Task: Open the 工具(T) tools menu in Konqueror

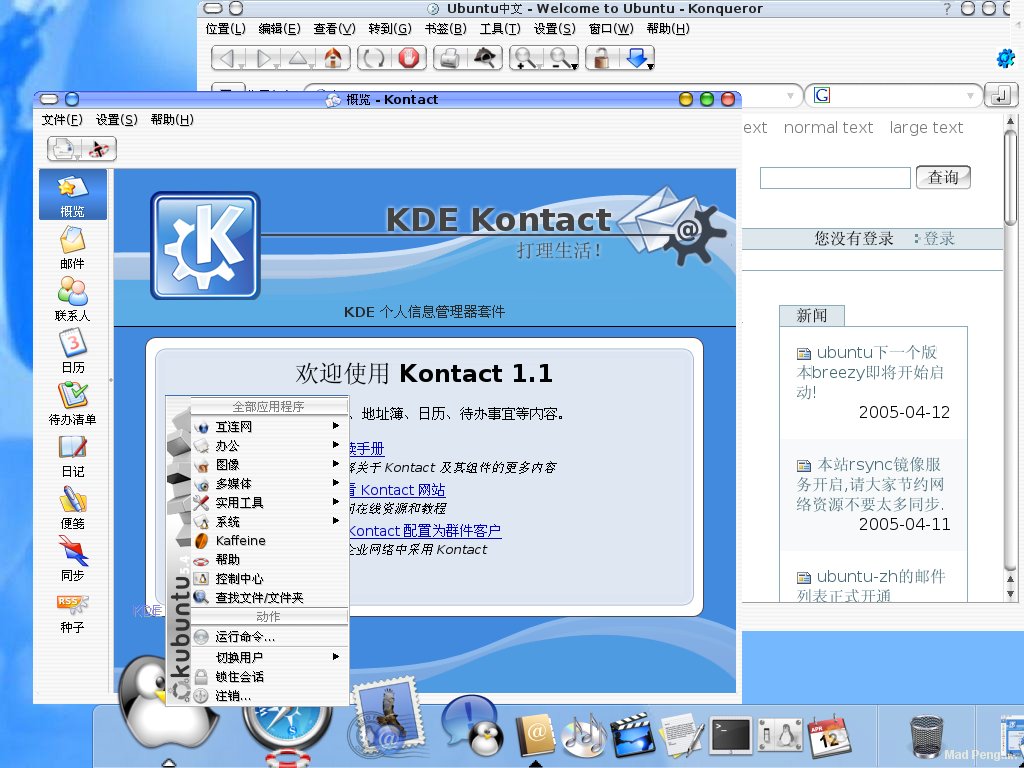Action: tap(500, 29)
